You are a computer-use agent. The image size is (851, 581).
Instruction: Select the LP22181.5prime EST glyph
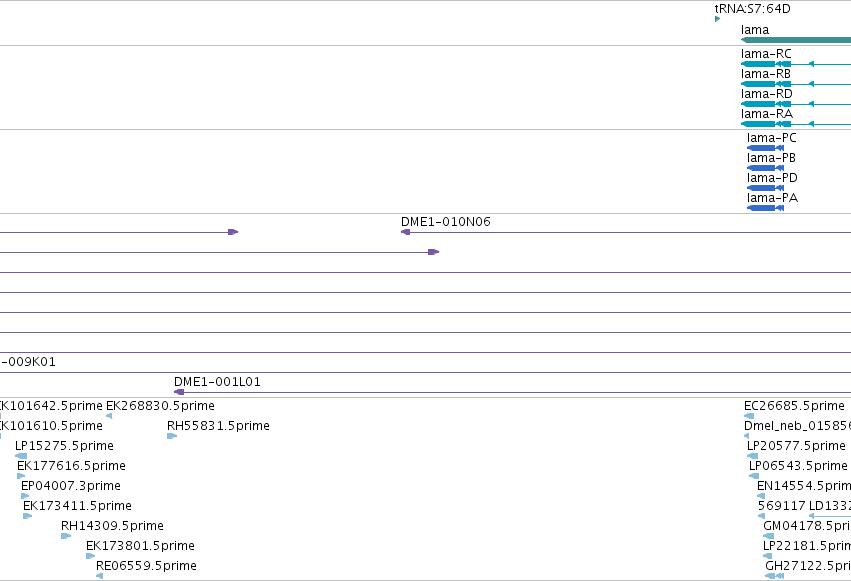tap(767, 557)
